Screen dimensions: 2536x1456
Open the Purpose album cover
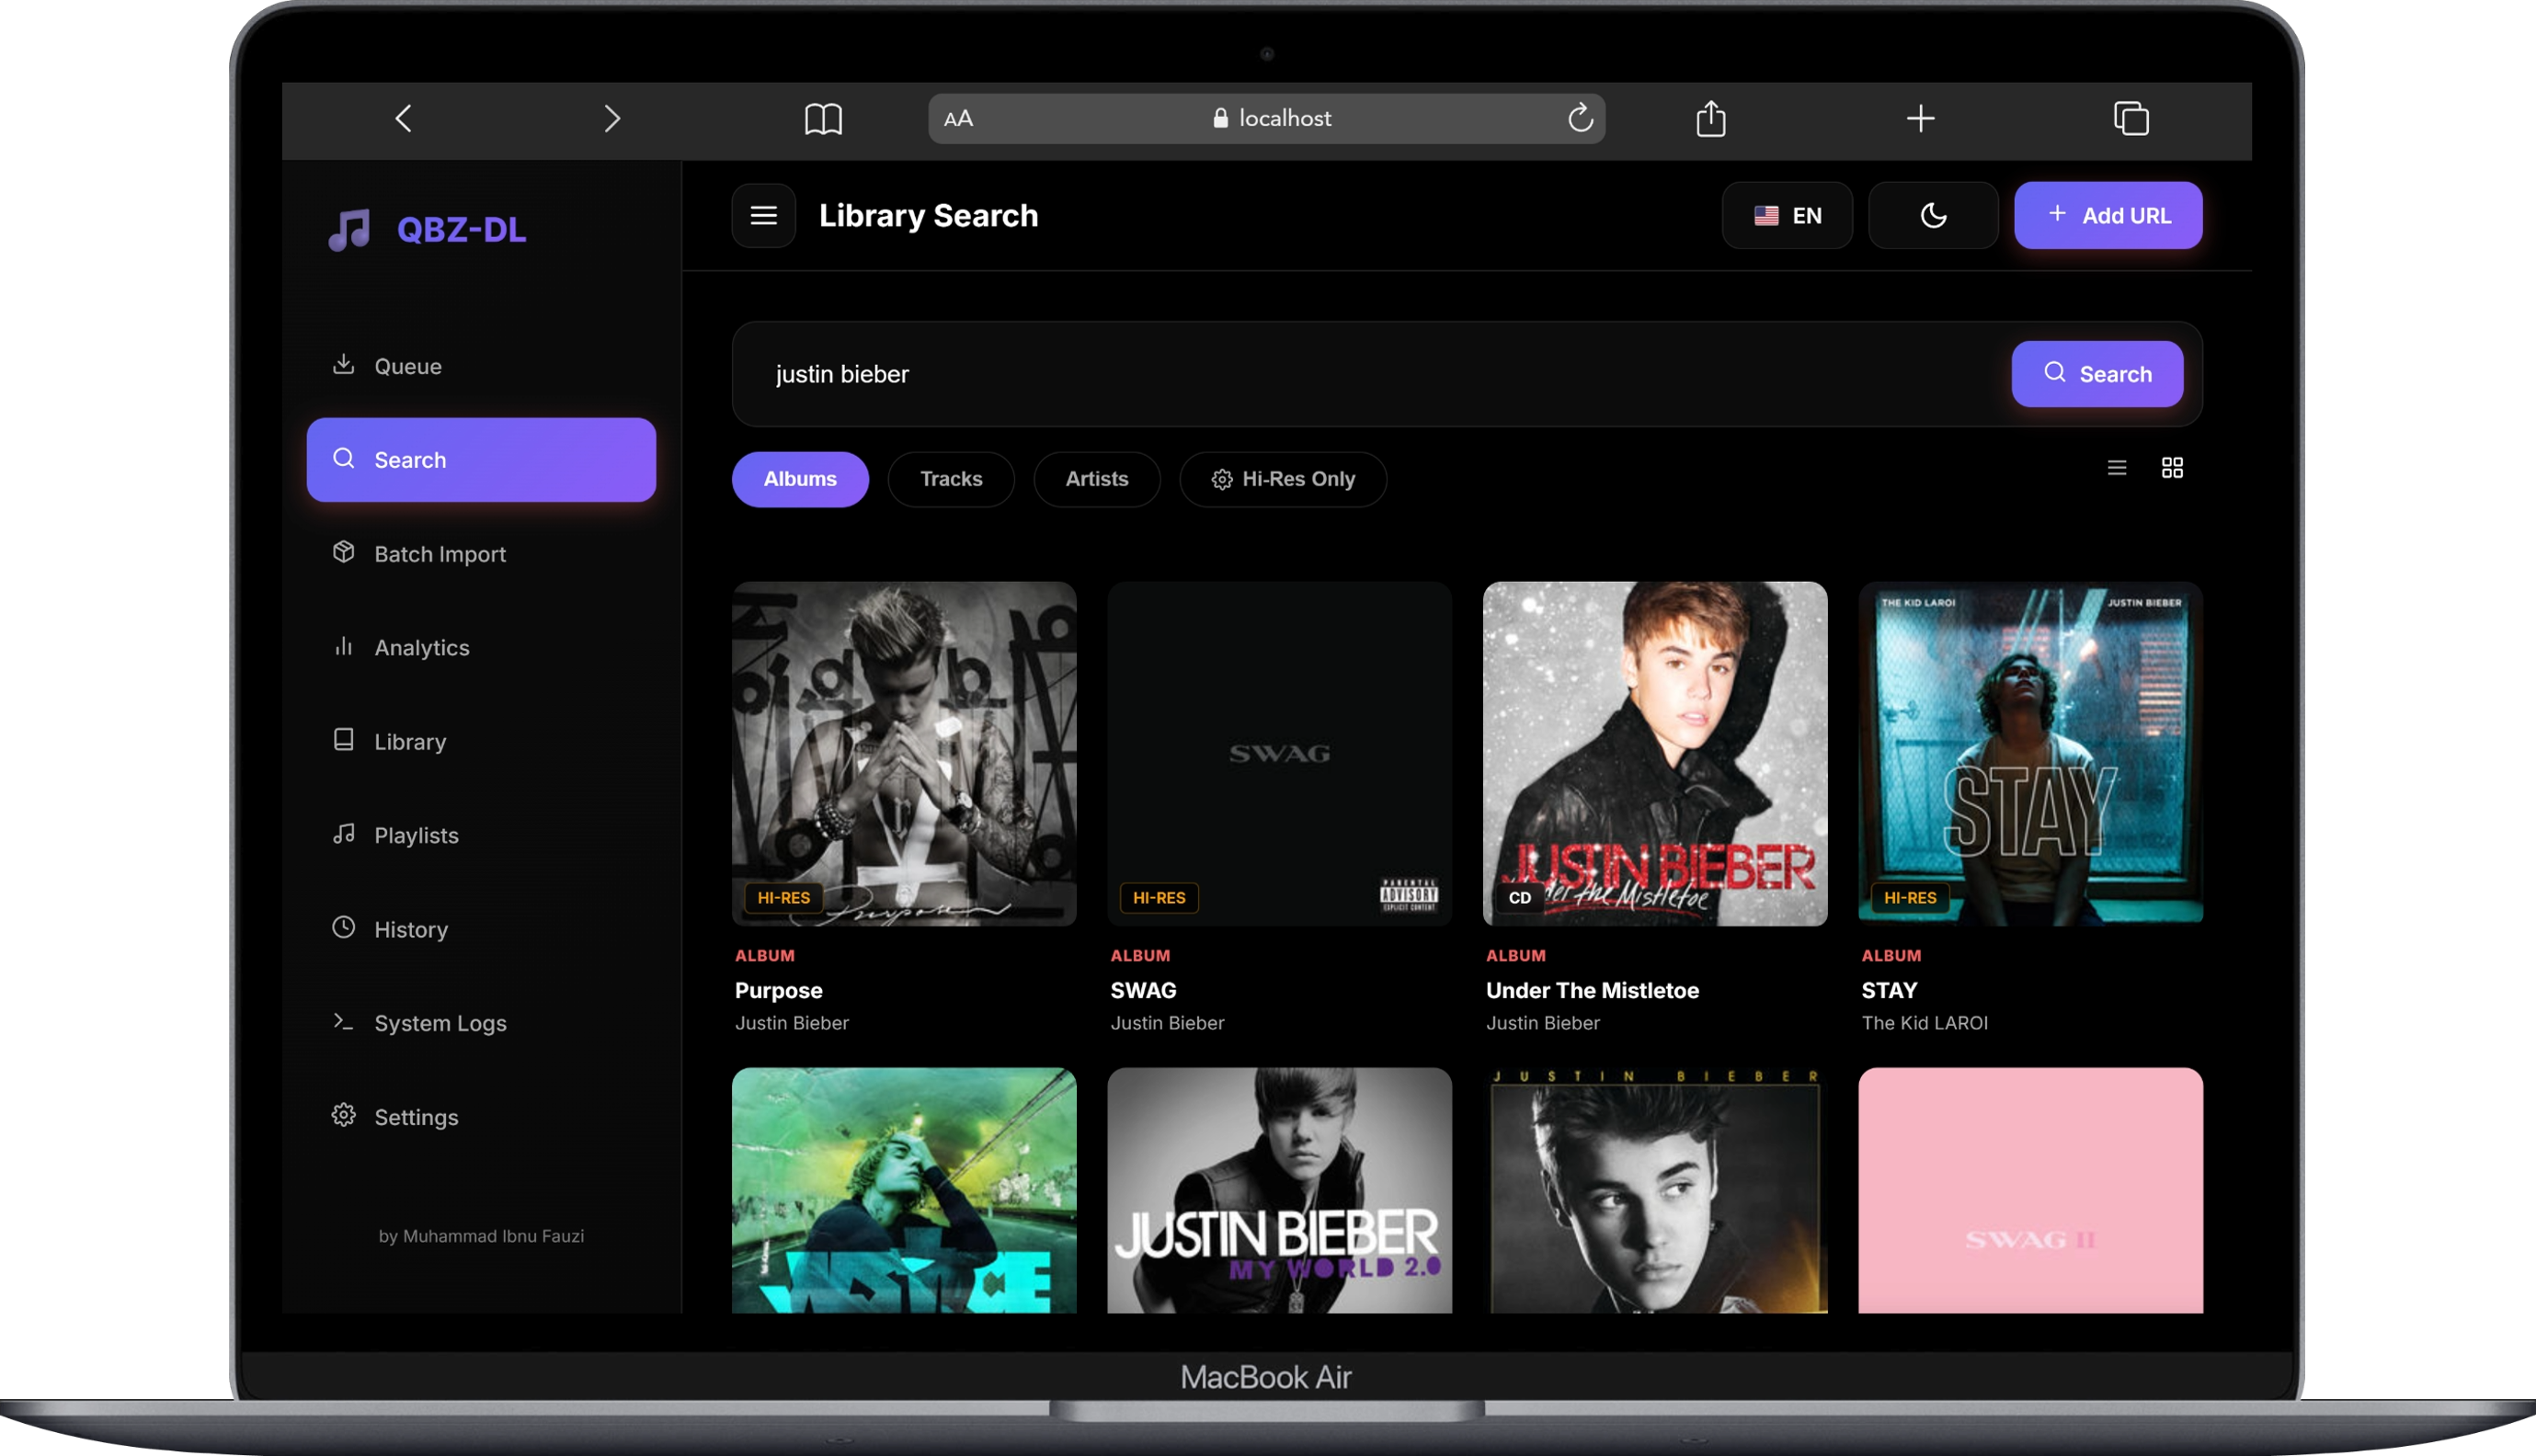(x=904, y=754)
